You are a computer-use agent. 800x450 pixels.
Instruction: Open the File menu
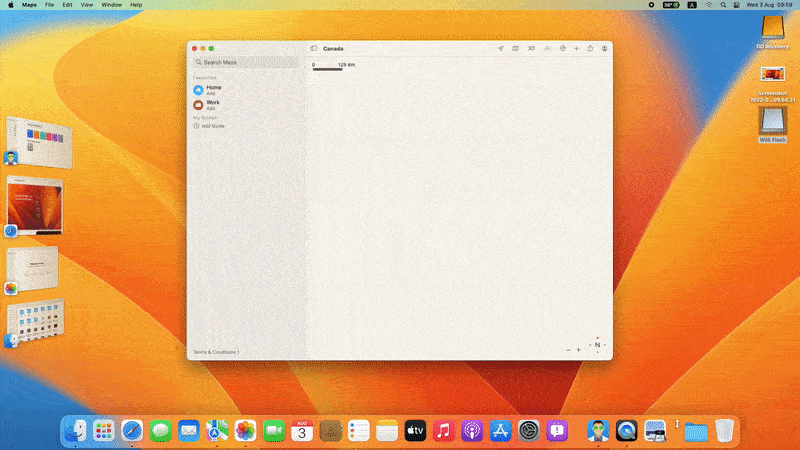coord(49,5)
